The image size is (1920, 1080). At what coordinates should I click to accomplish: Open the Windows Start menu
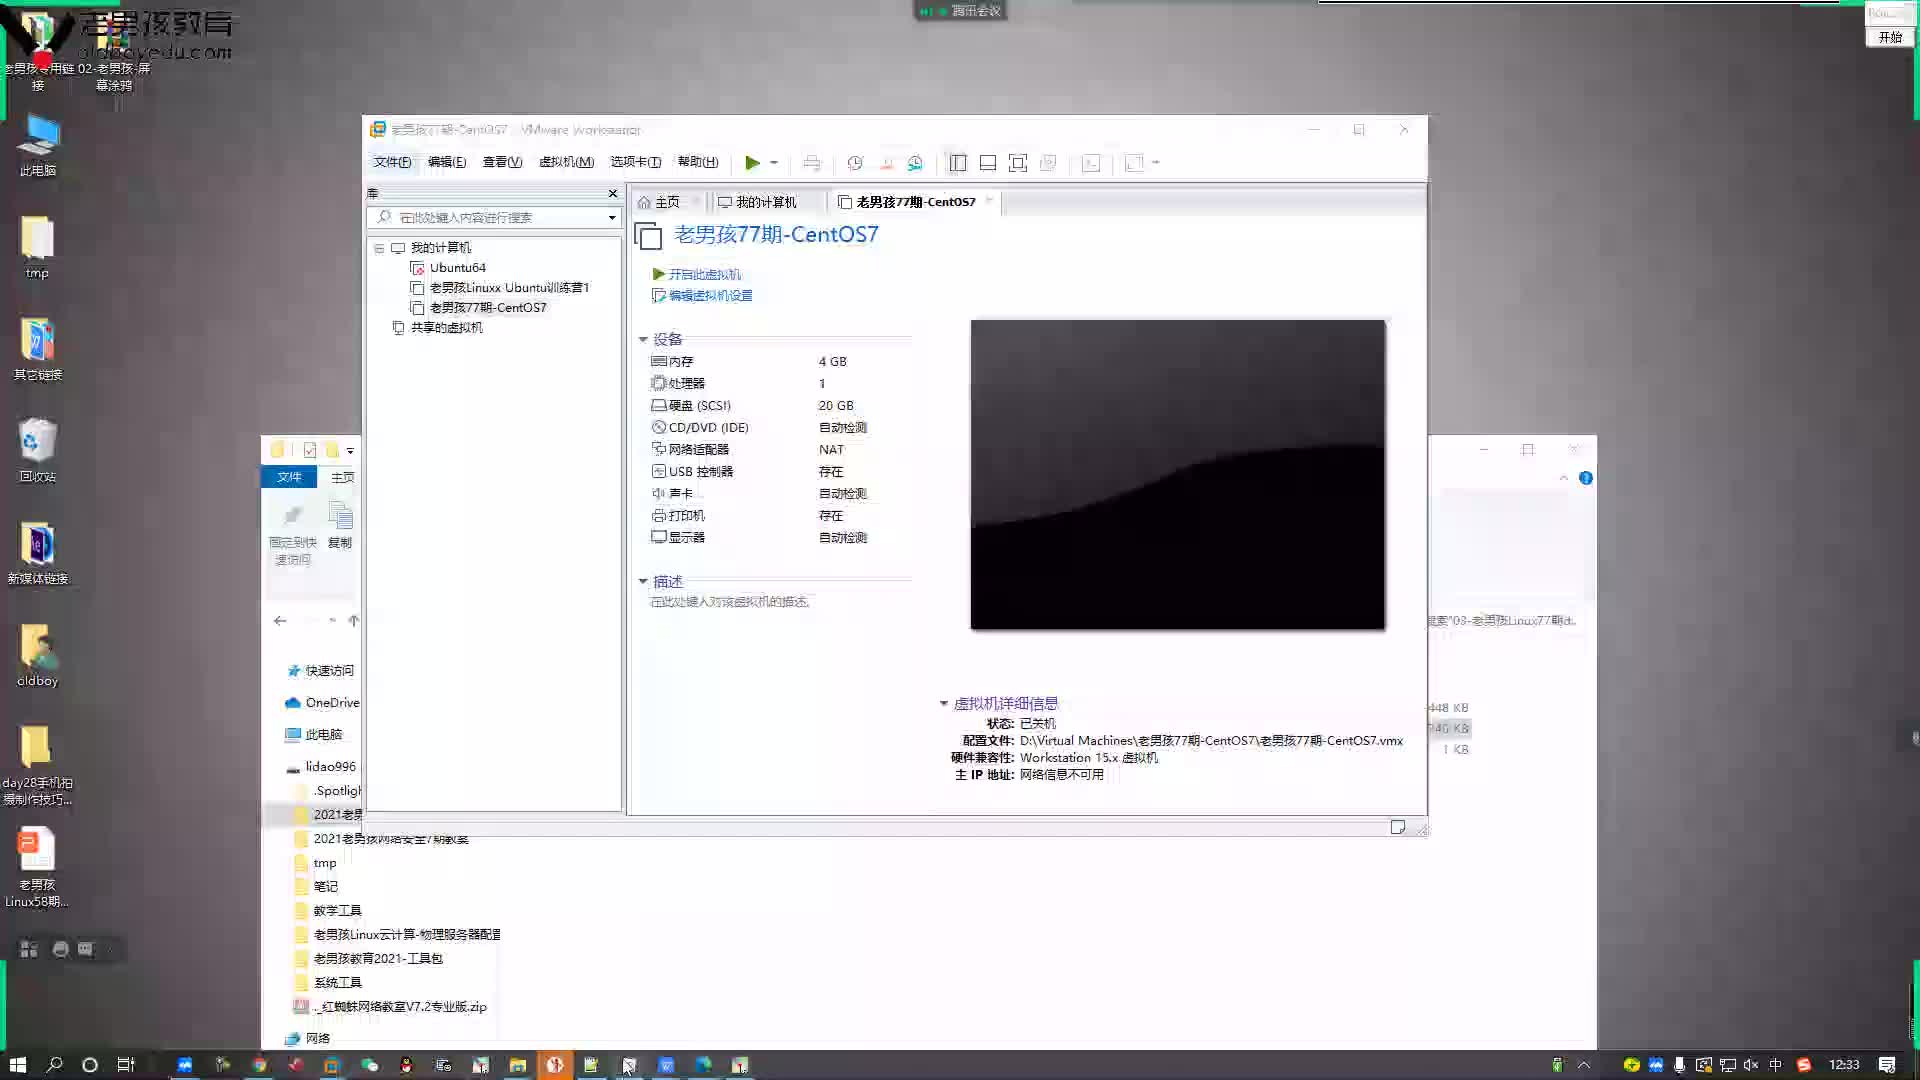pyautogui.click(x=17, y=1065)
